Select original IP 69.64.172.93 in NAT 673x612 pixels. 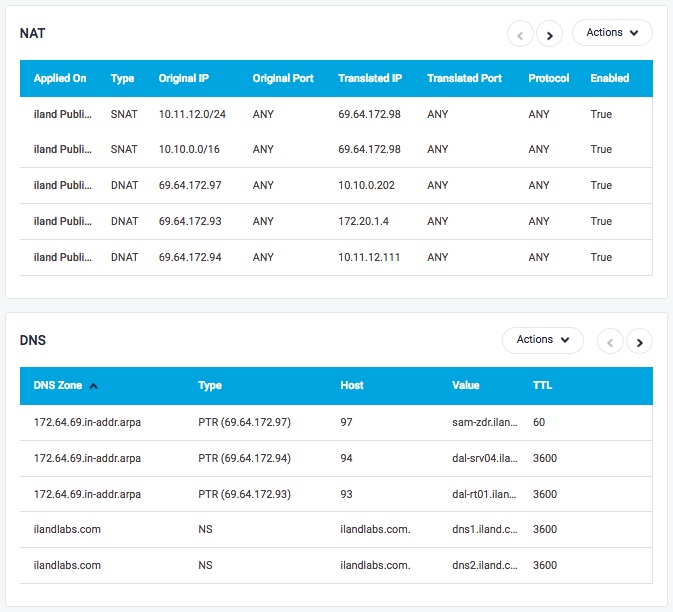click(x=190, y=221)
